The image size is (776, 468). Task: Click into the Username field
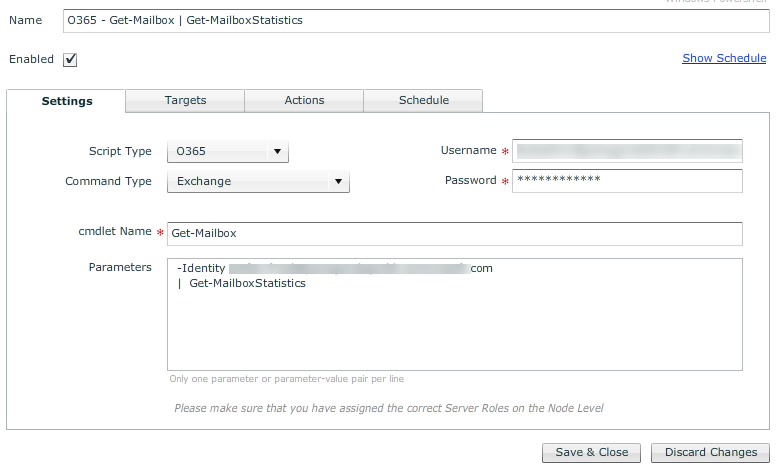pyautogui.click(x=627, y=151)
